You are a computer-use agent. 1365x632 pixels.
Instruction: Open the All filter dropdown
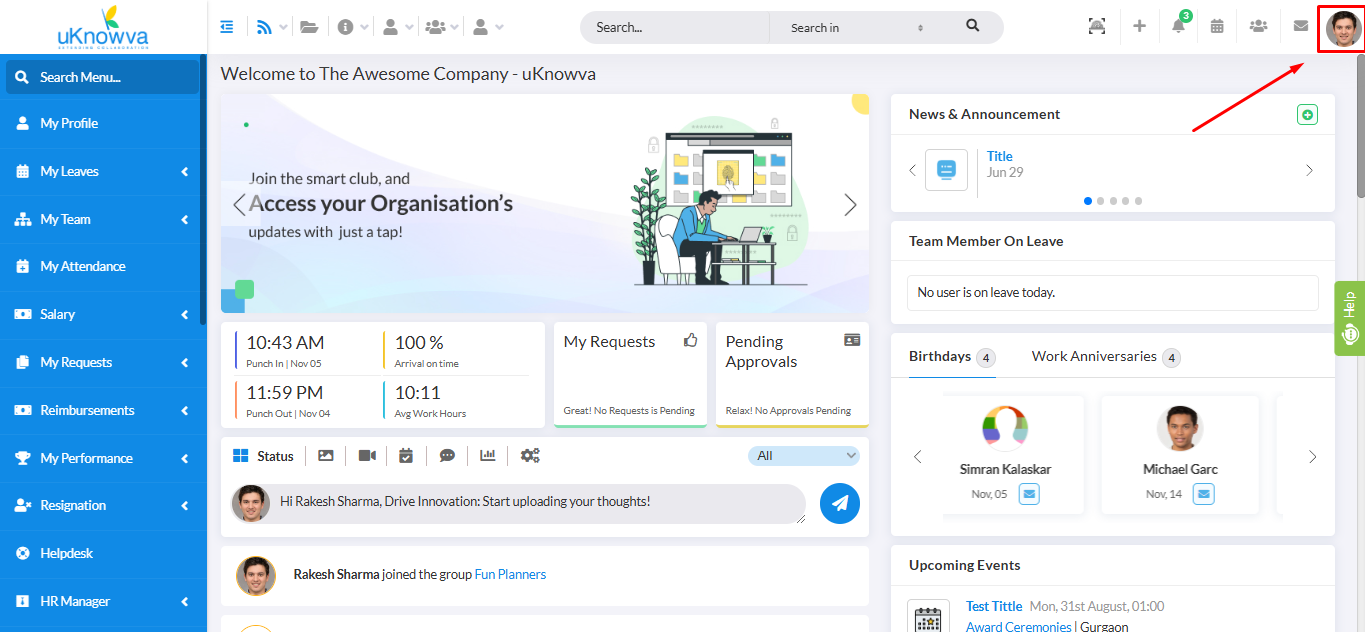pos(804,456)
